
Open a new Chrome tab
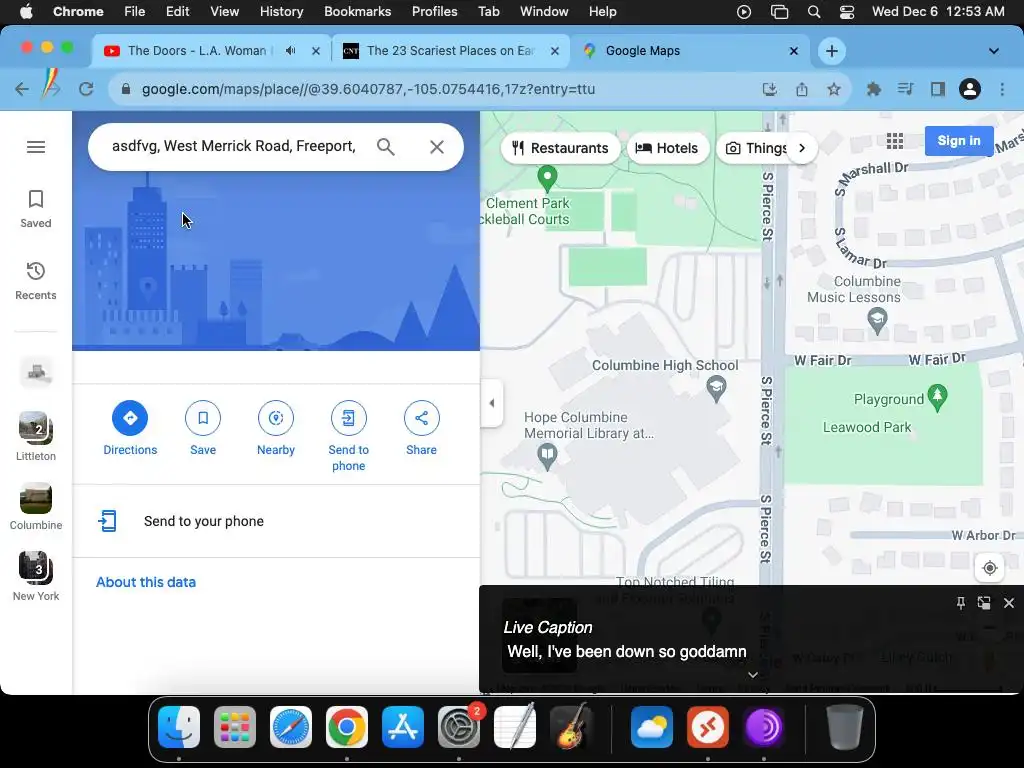[x=832, y=51]
